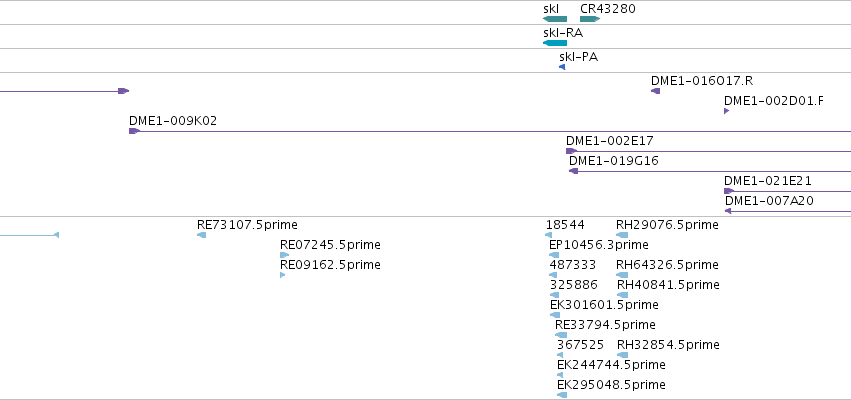Select the 487333 feature glyph
This screenshot has width=851, height=400.
tap(553, 275)
